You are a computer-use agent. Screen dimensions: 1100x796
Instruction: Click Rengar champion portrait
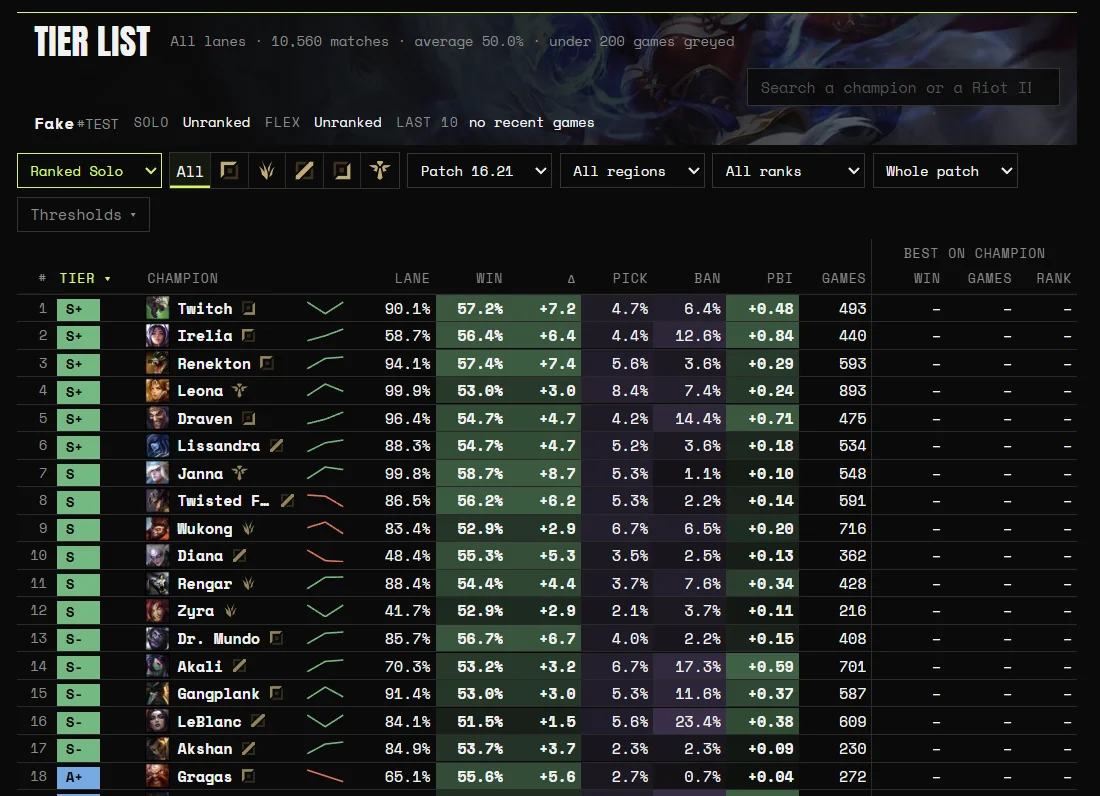pos(157,583)
